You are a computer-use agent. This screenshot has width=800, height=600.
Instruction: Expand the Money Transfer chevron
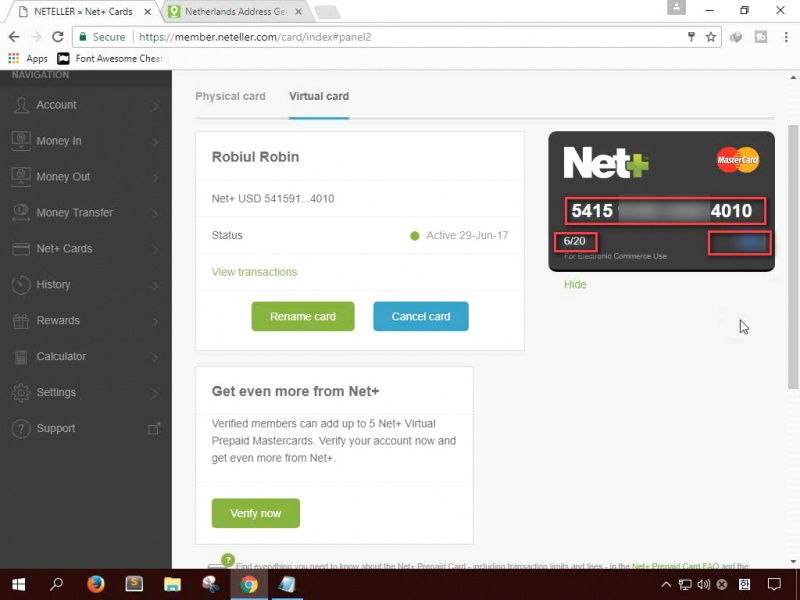click(155, 213)
